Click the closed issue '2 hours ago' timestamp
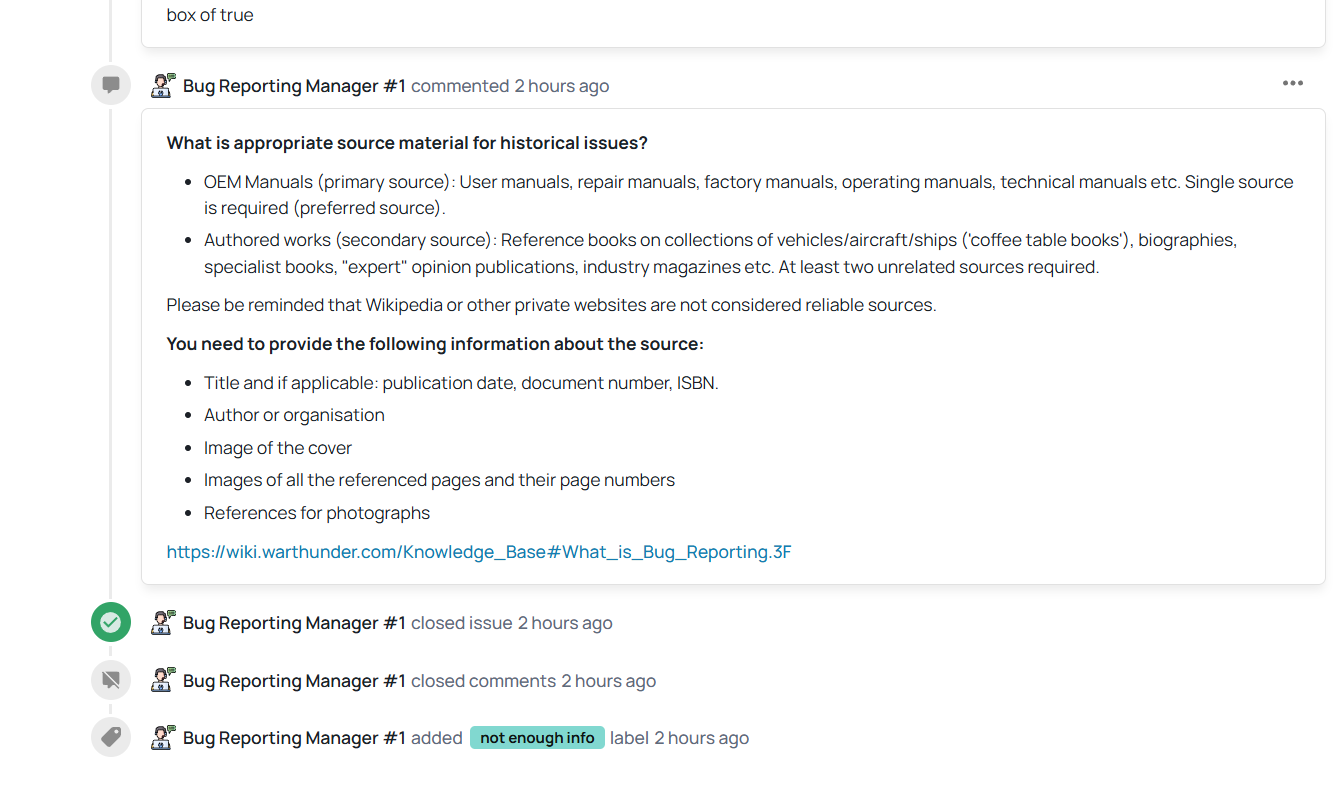1342x786 pixels. [x=564, y=623]
